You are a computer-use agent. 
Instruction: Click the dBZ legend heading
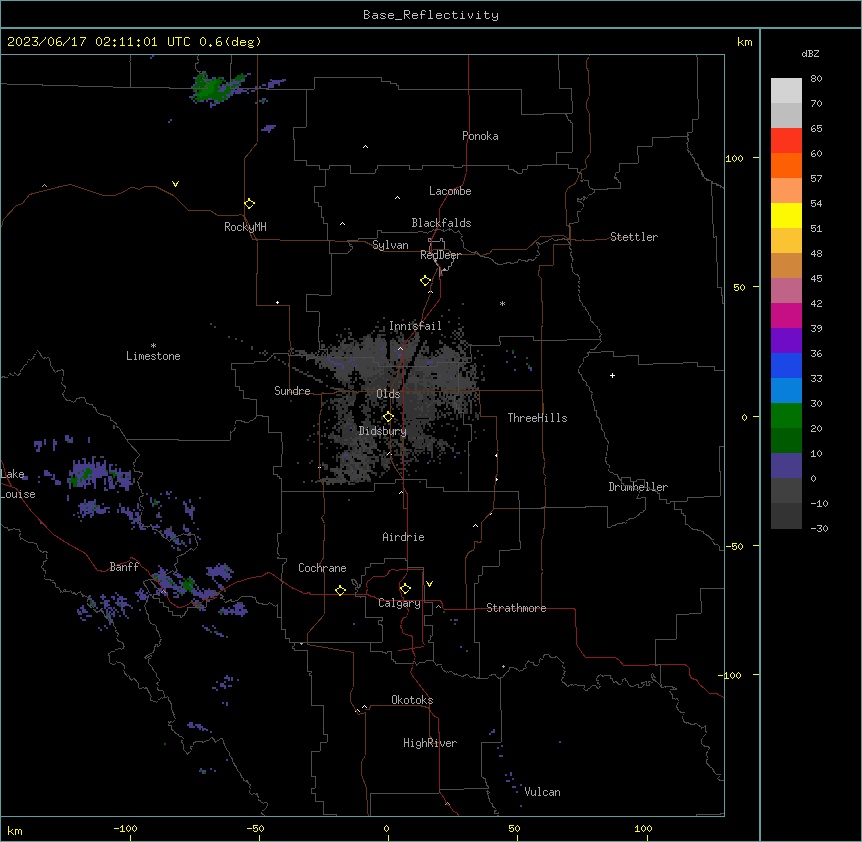810,53
